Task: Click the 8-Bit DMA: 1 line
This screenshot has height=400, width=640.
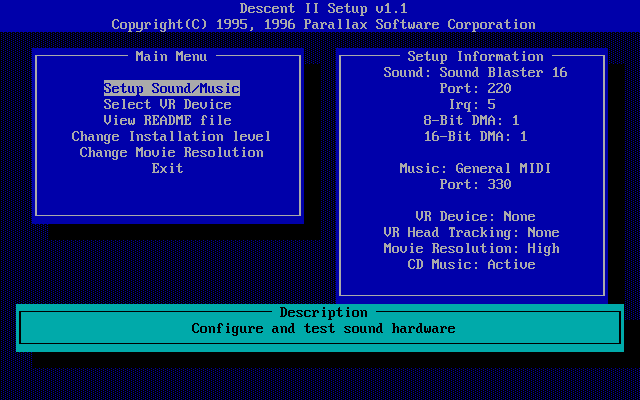Action: click(x=471, y=120)
